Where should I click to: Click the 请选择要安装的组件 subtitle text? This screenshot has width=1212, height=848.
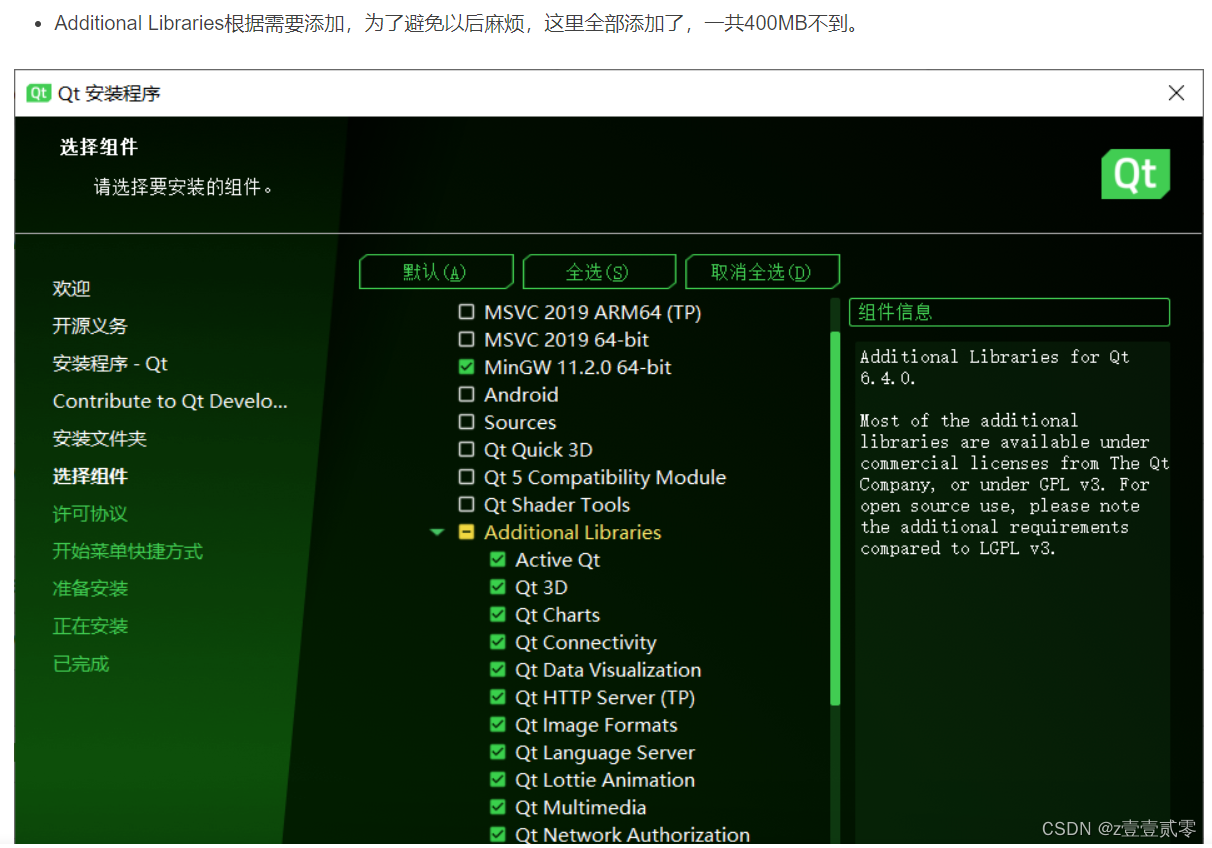(184, 187)
